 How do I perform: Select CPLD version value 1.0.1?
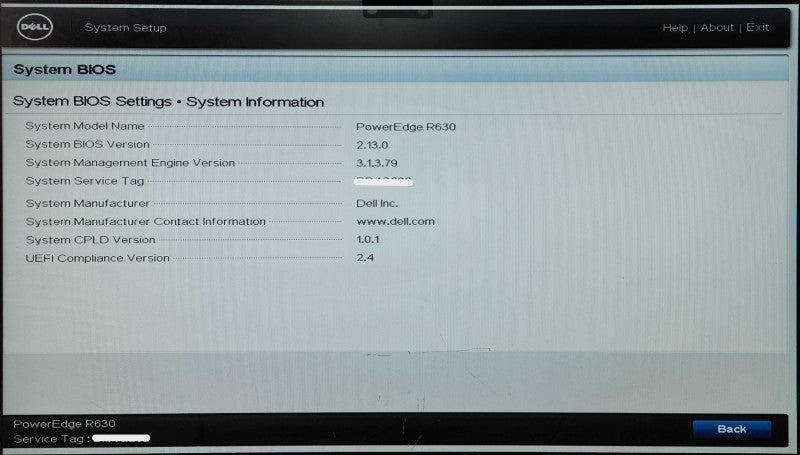point(368,239)
